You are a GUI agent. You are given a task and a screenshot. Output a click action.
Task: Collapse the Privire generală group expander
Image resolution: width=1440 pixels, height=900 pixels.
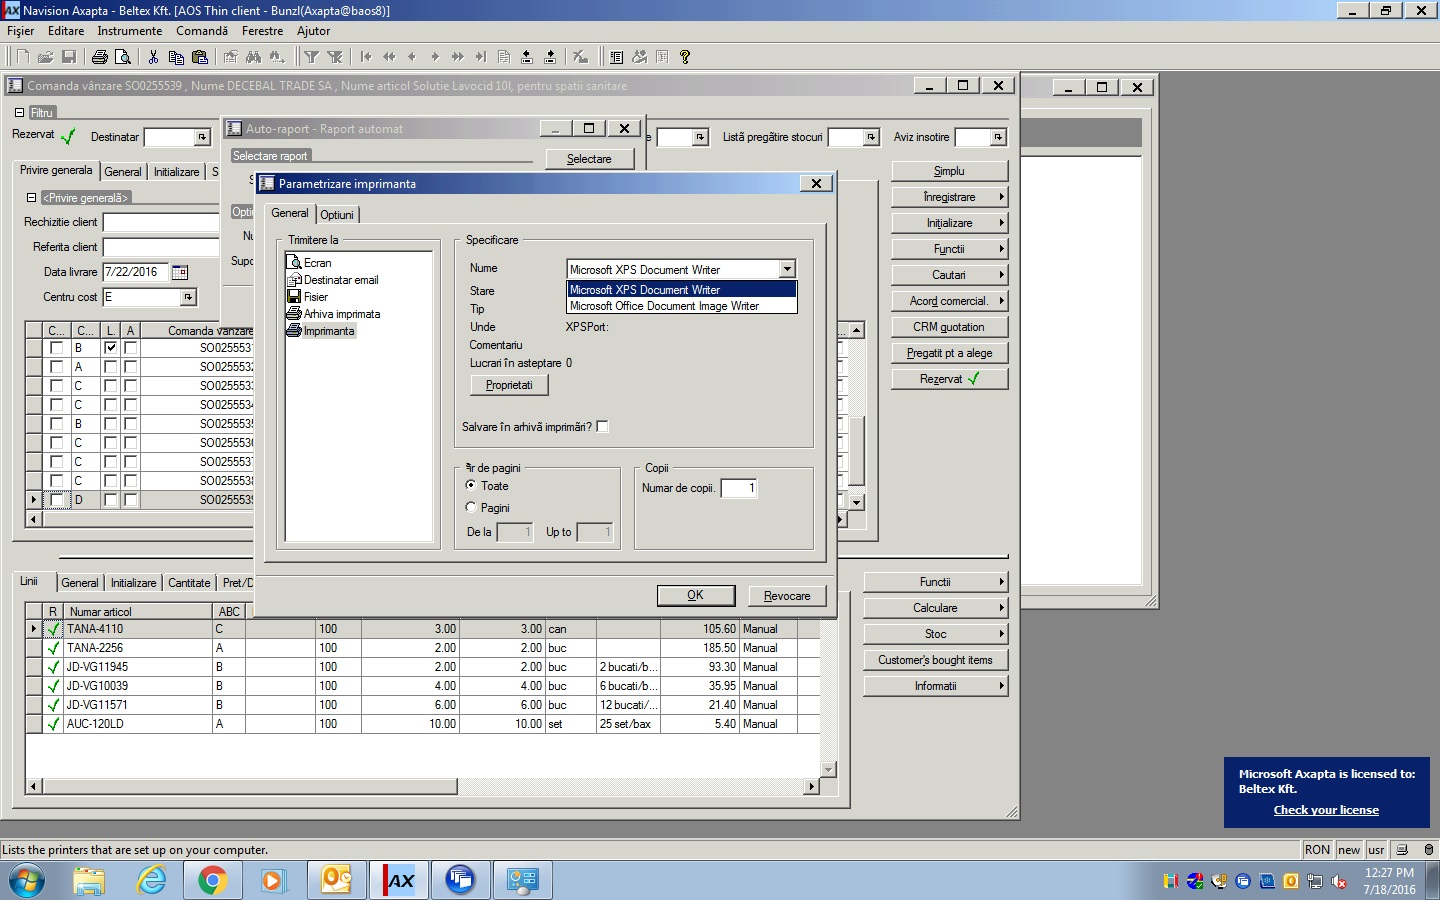[31, 198]
